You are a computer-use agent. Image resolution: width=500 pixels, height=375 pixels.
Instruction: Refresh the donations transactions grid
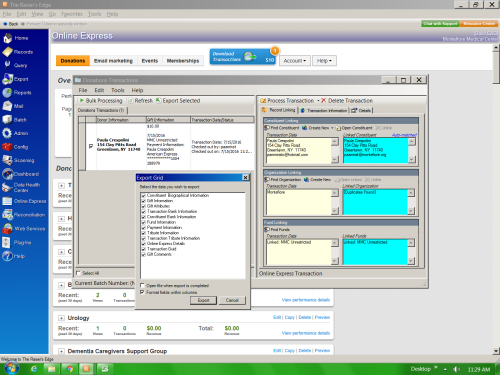(141, 101)
